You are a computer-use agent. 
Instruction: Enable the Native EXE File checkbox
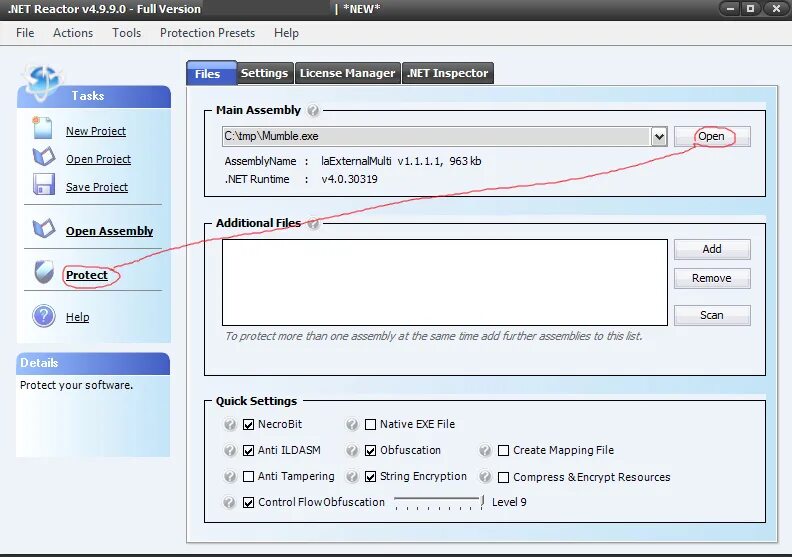tap(370, 425)
